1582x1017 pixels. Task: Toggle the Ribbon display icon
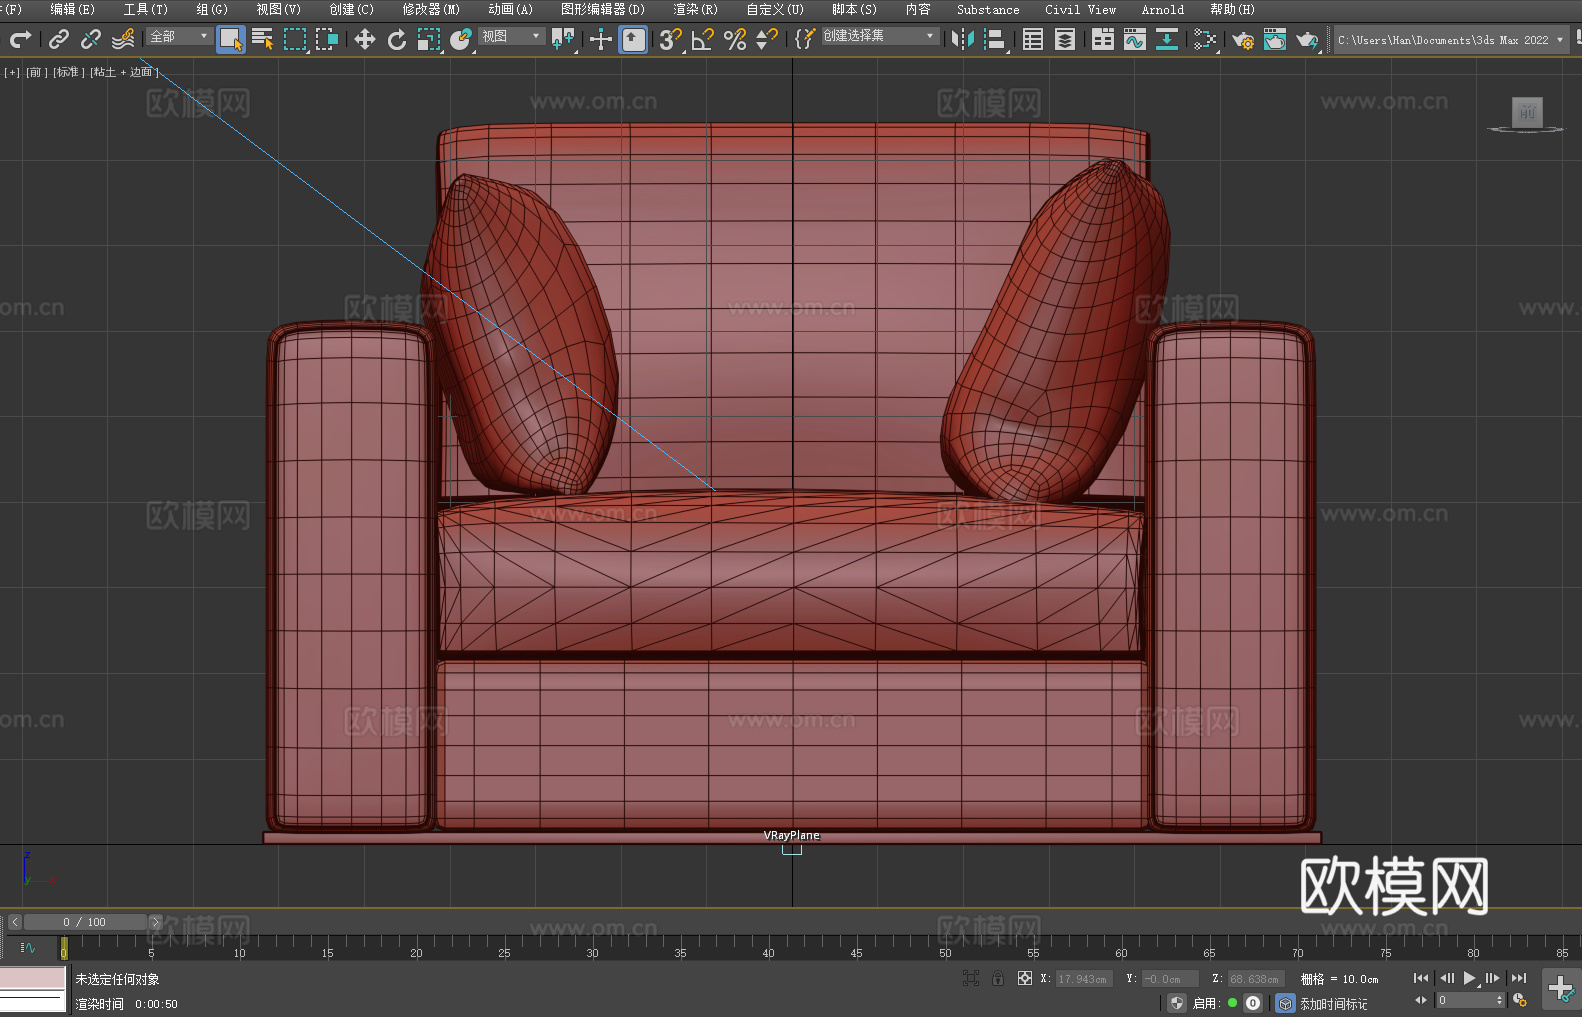(1103, 39)
